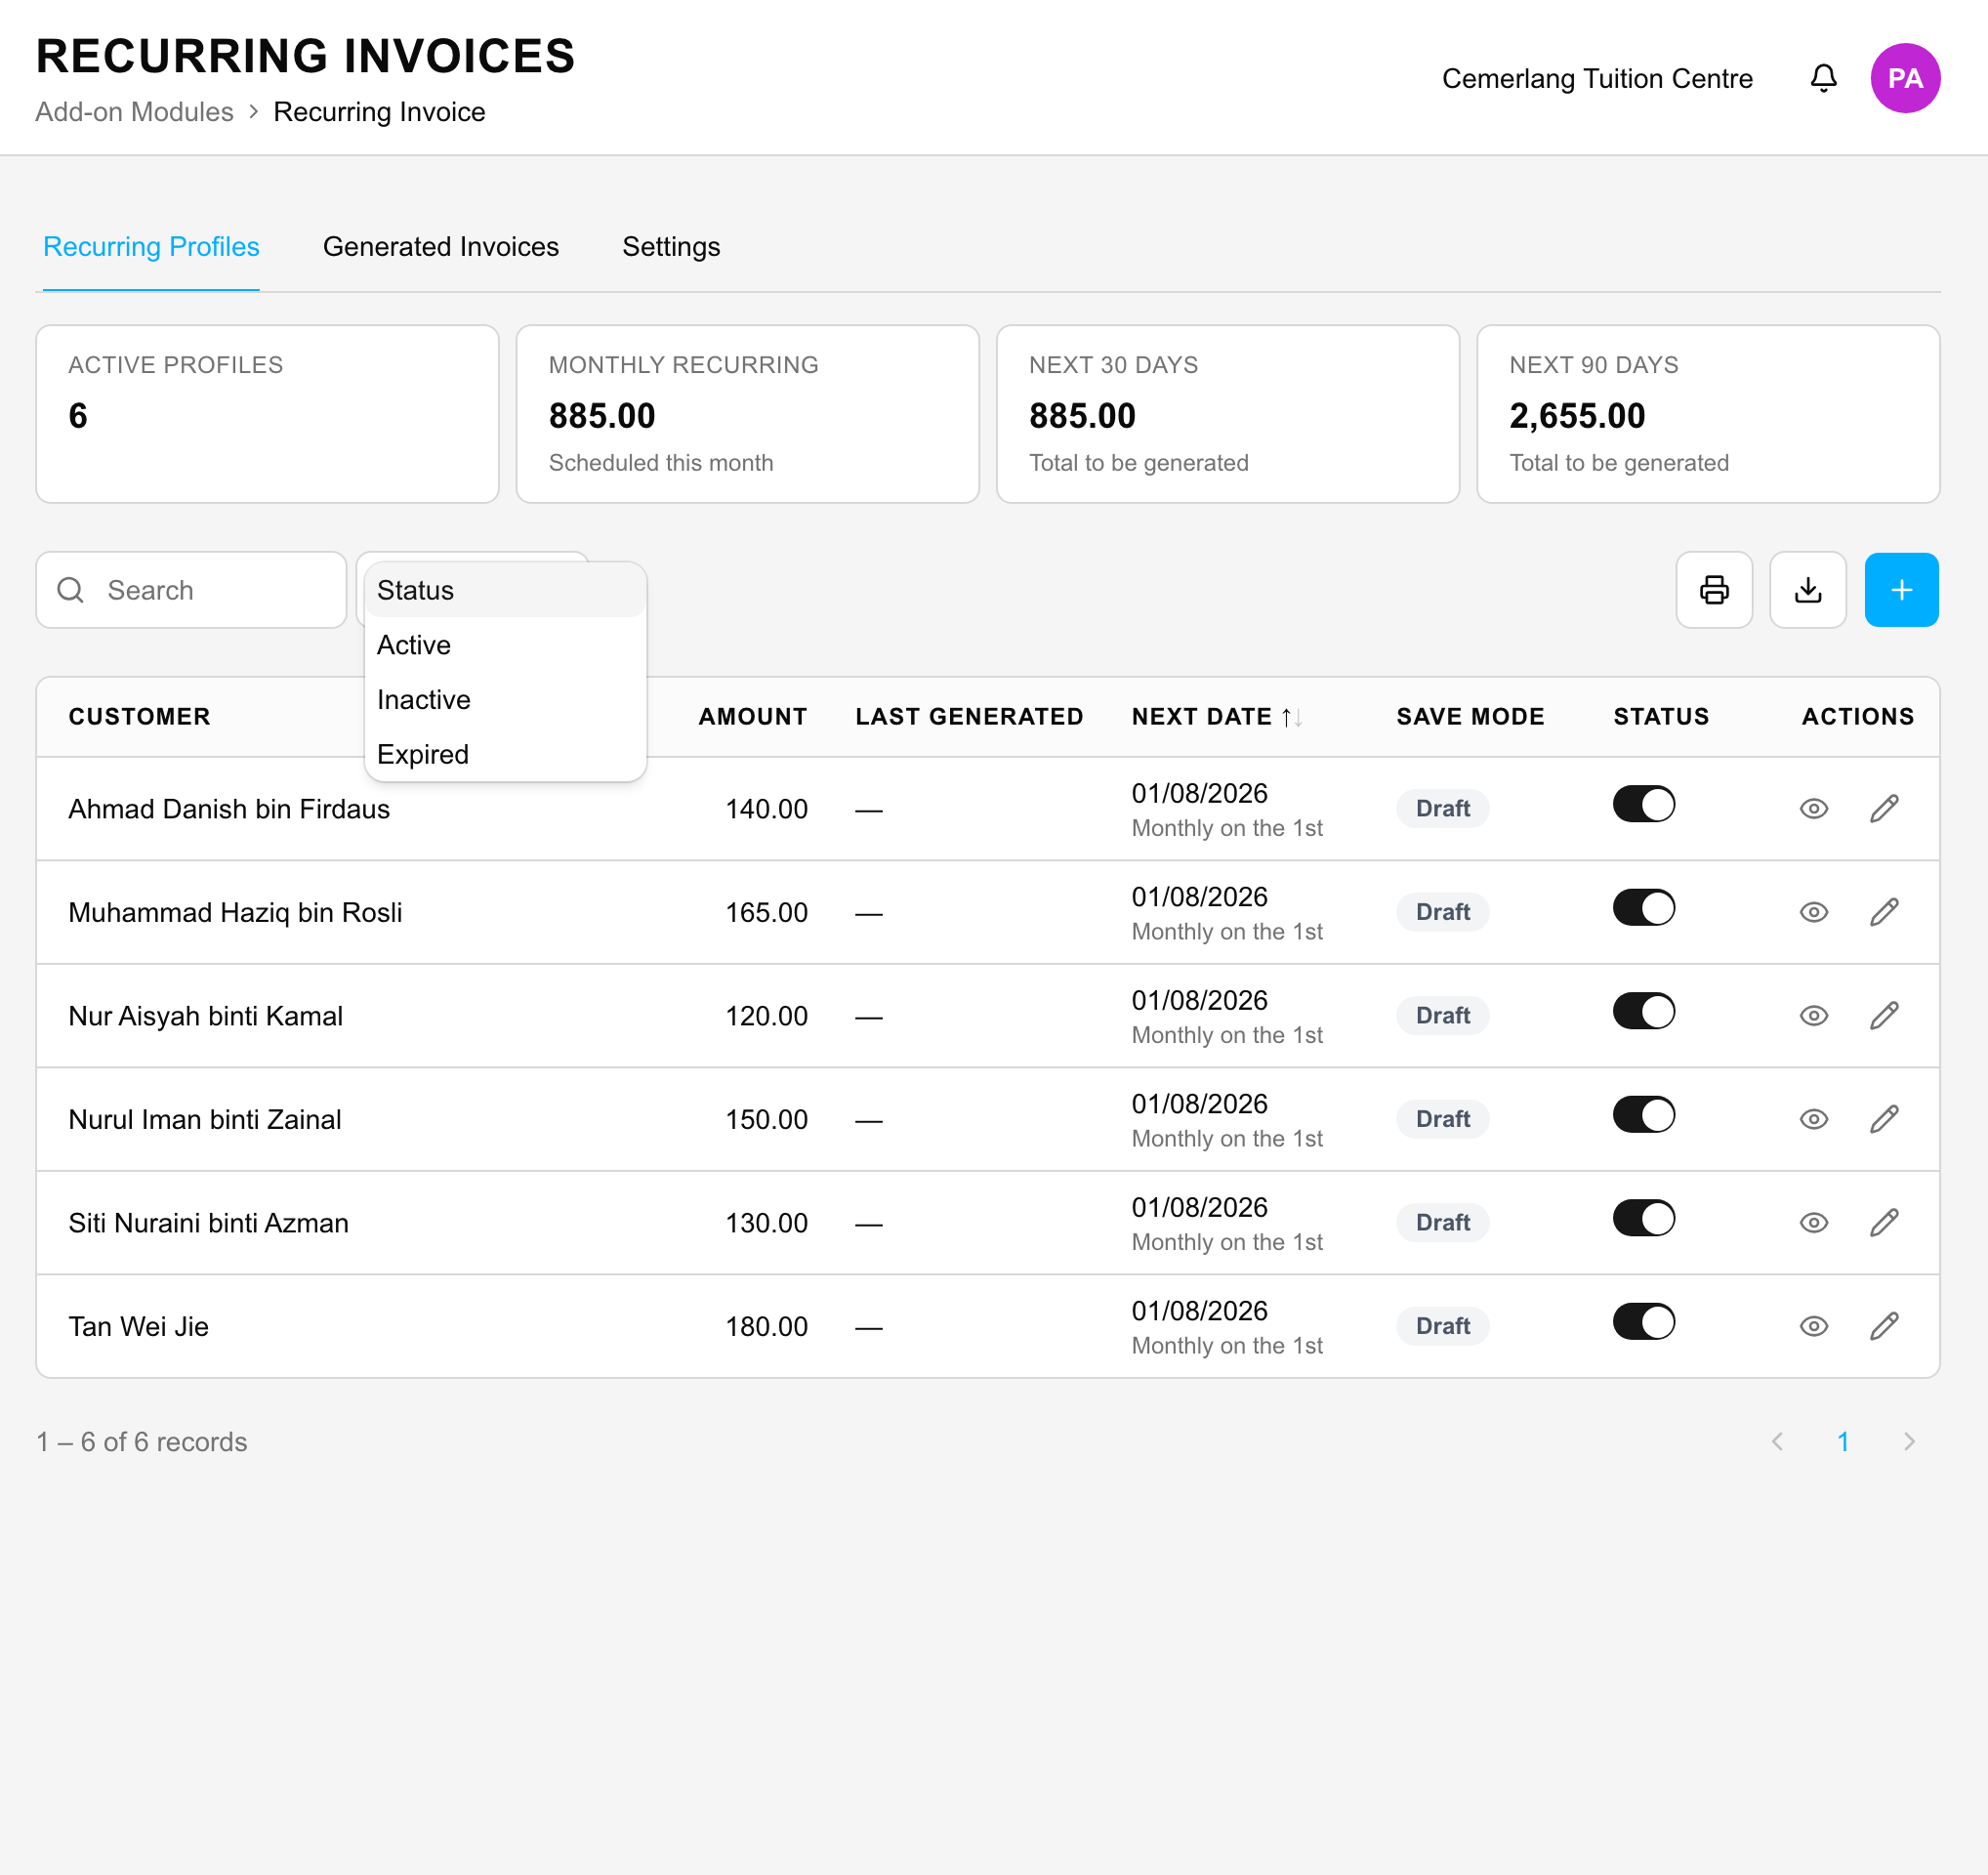Open the Next 30 Days card
This screenshot has height=1875, width=1988.
(1227, 414)
